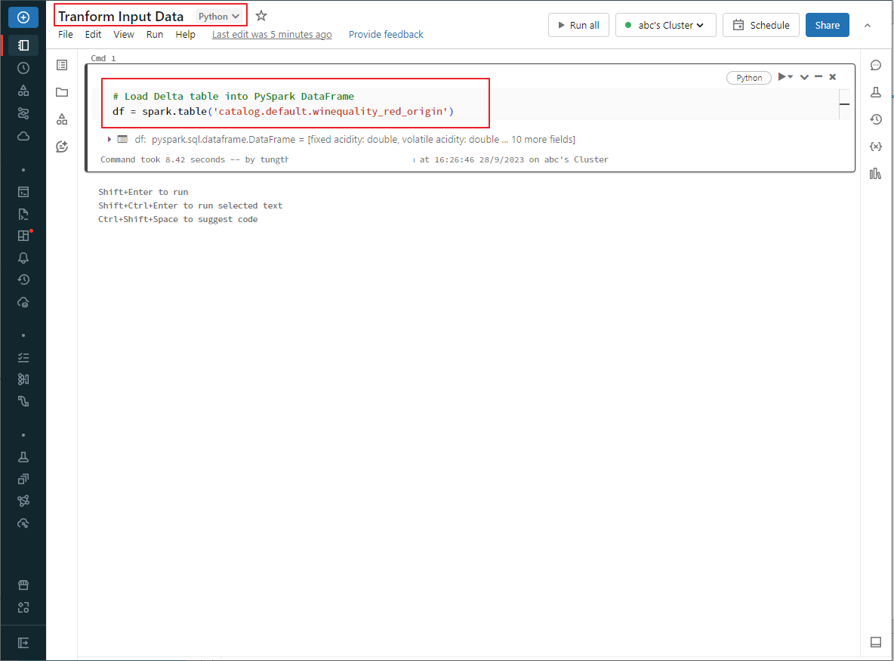Screen dimensions: 894x661
Task: Open Queries file icon in sidebar
Action: pyautogui.click(x=23, y=214)
